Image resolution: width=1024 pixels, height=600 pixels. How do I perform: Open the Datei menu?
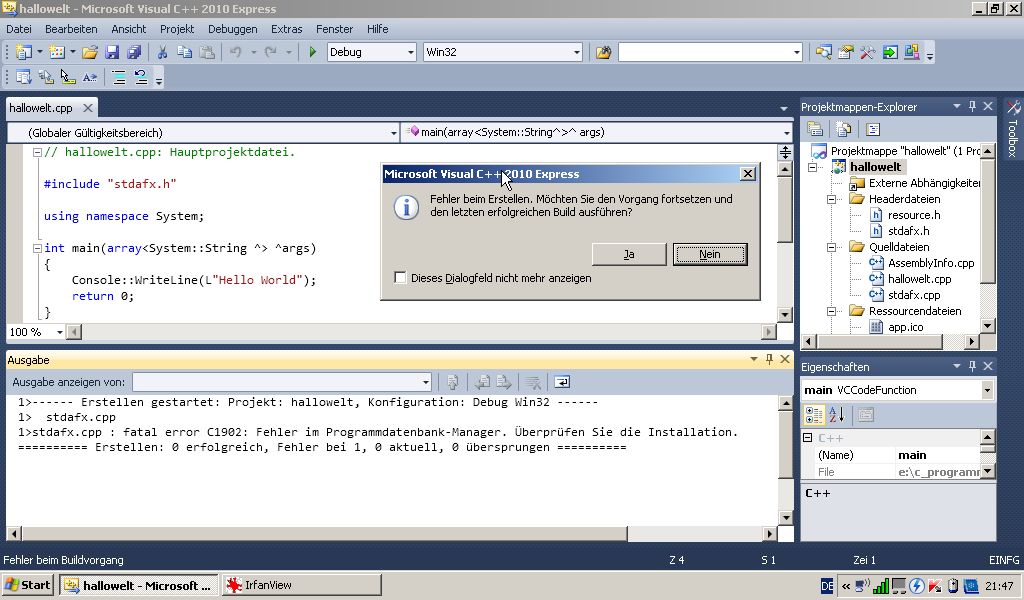[19, 29]
